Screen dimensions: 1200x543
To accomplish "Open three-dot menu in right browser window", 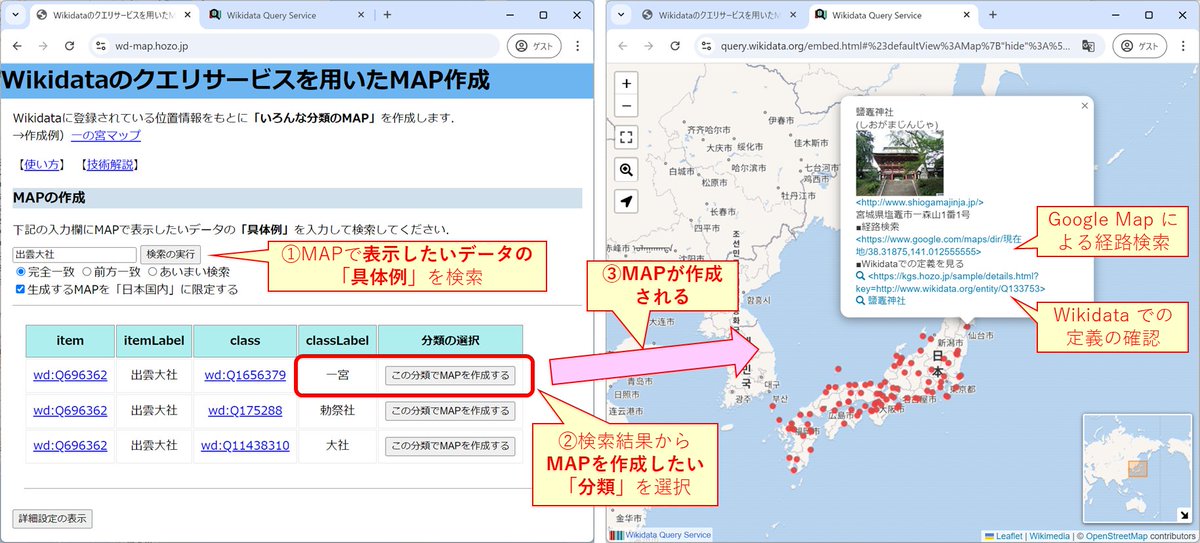I will pos(1182,46).
